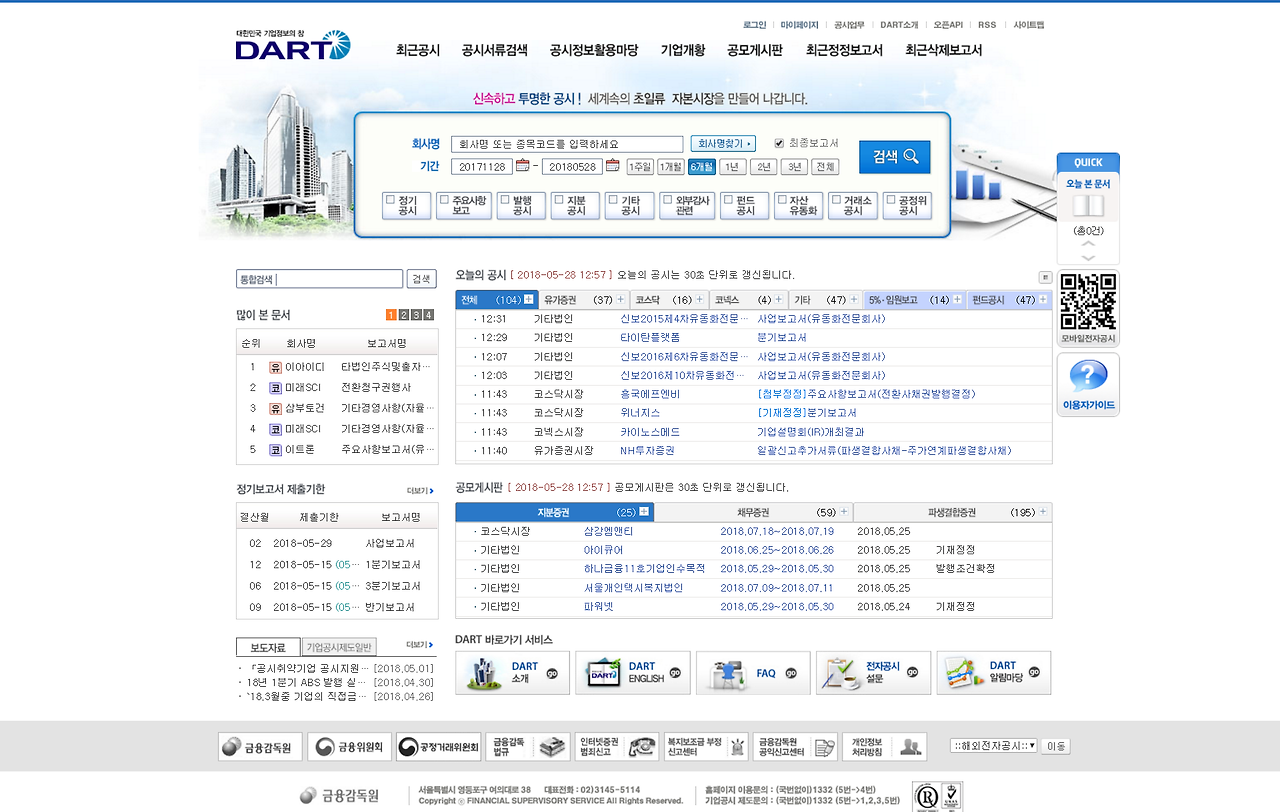Open 인터넷증권 범죄신고 banner
This screenshot has height=812, width=1280.
617,747
